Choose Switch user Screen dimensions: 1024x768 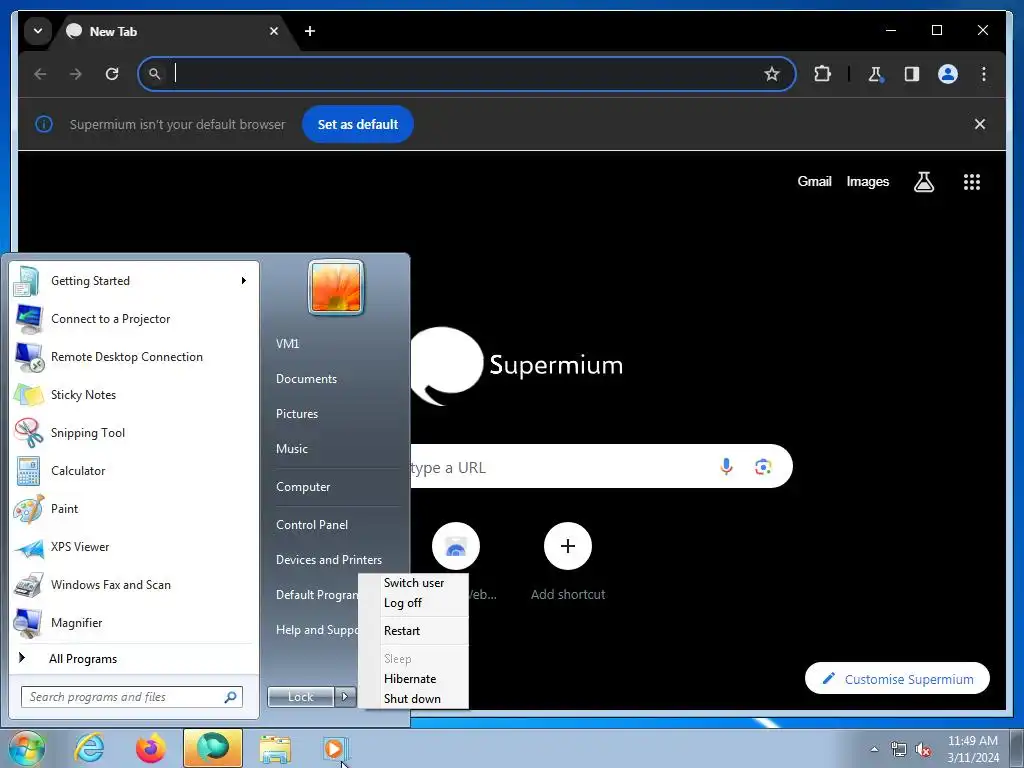[x=414, y=583]
